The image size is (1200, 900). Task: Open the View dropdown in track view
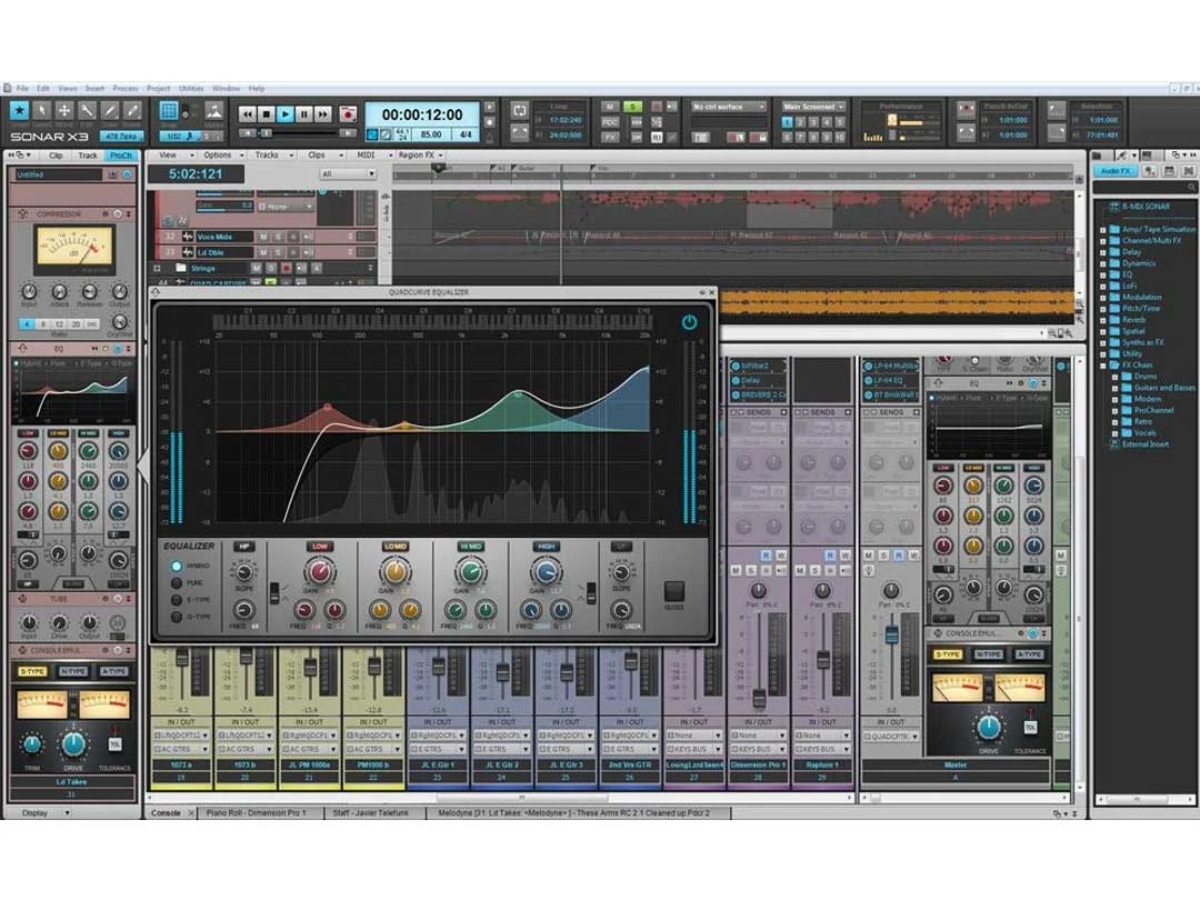point(171,156)
